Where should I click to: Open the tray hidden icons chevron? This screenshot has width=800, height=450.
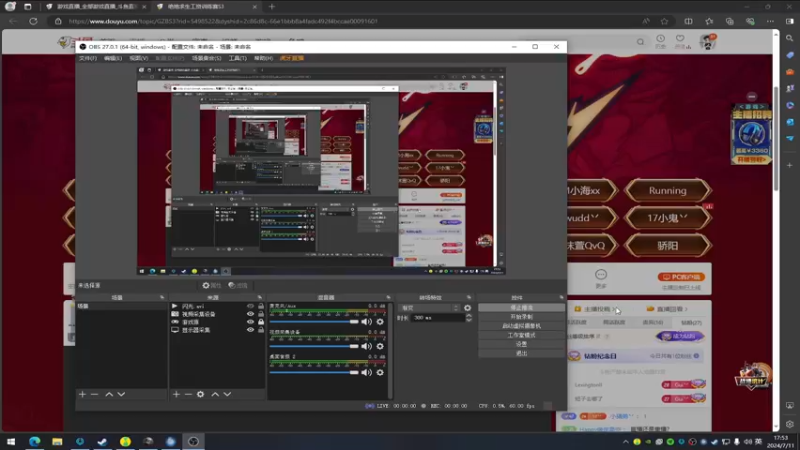(x=626, y=442)
